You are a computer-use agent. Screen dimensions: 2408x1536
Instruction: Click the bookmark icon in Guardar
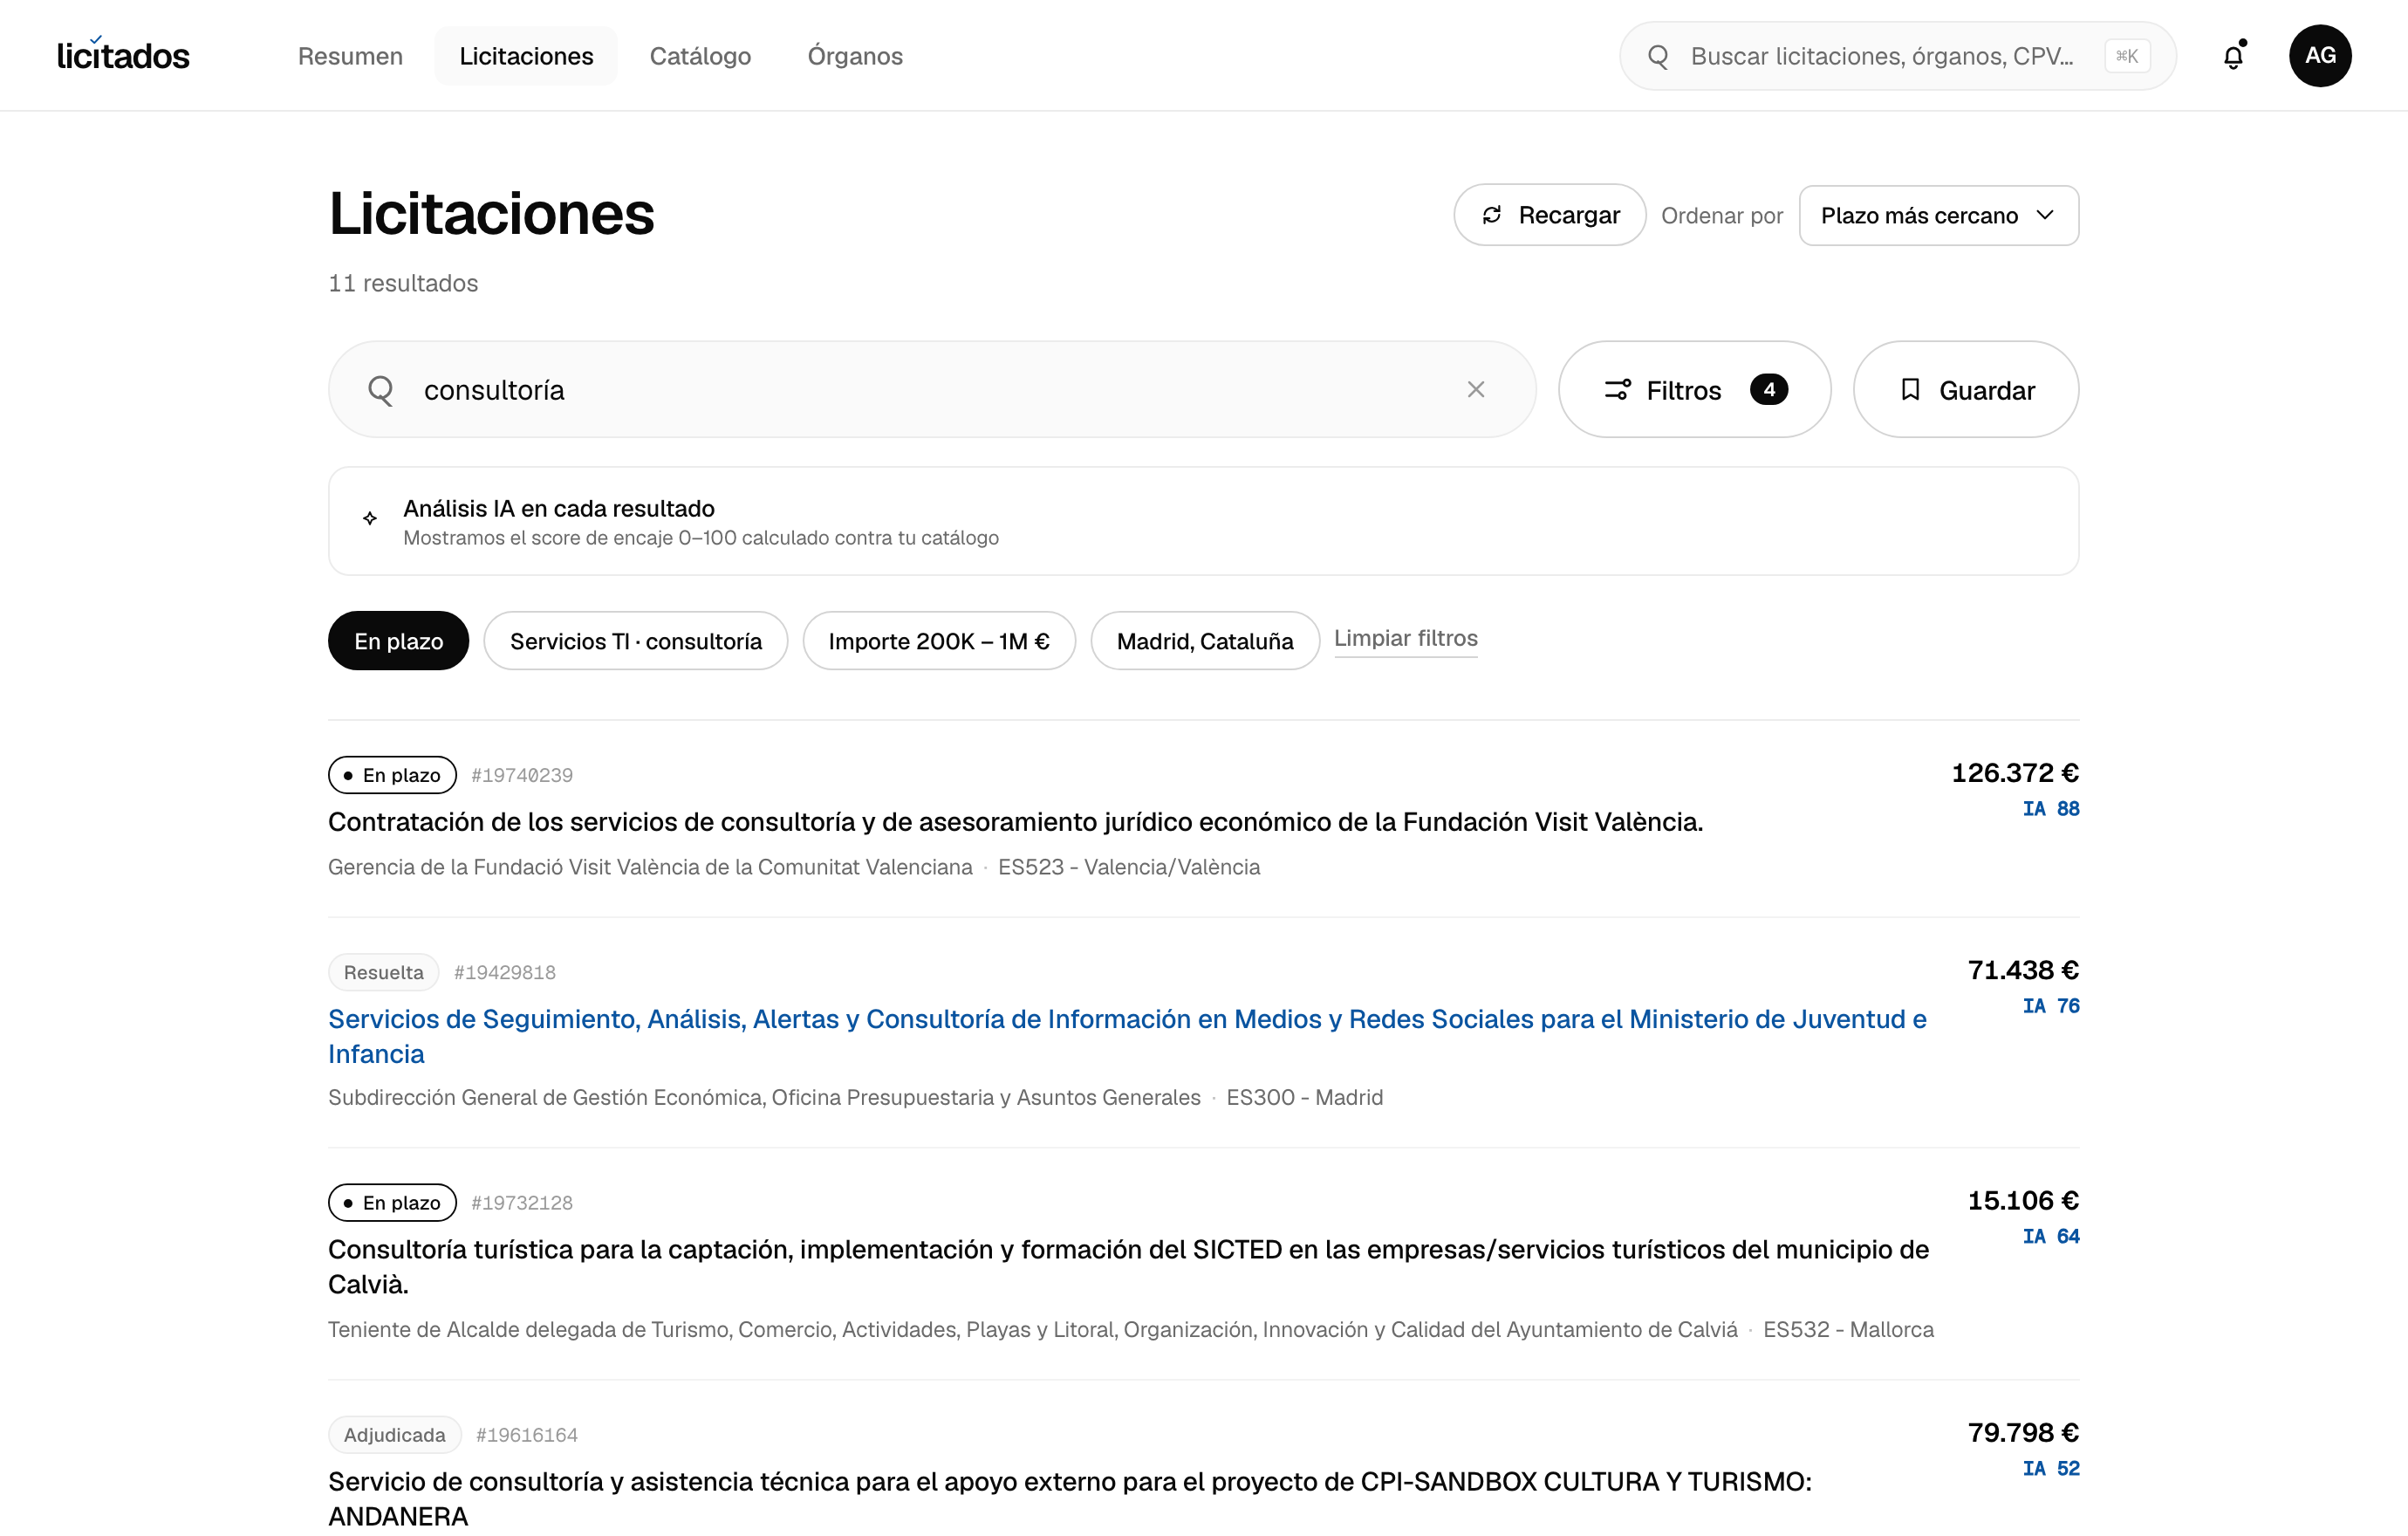[1911, 389]
